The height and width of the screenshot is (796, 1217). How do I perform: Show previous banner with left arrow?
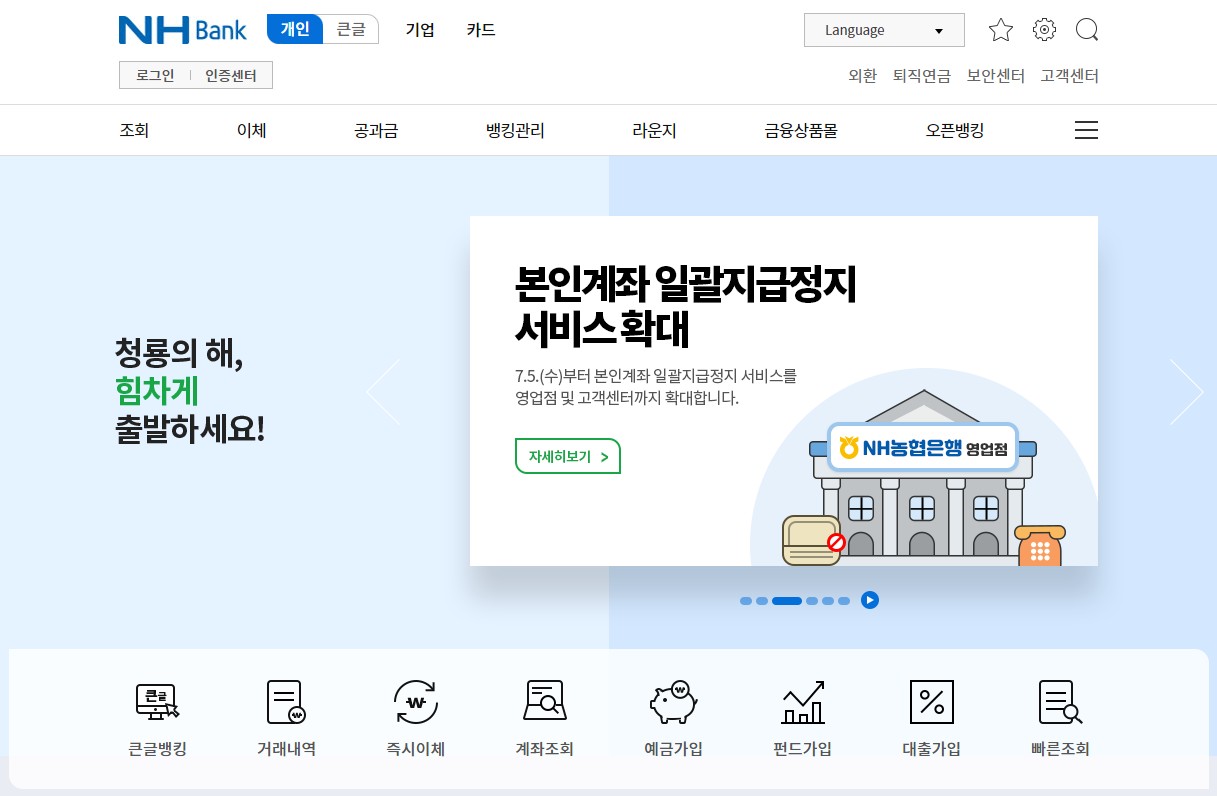pos(383,391)
